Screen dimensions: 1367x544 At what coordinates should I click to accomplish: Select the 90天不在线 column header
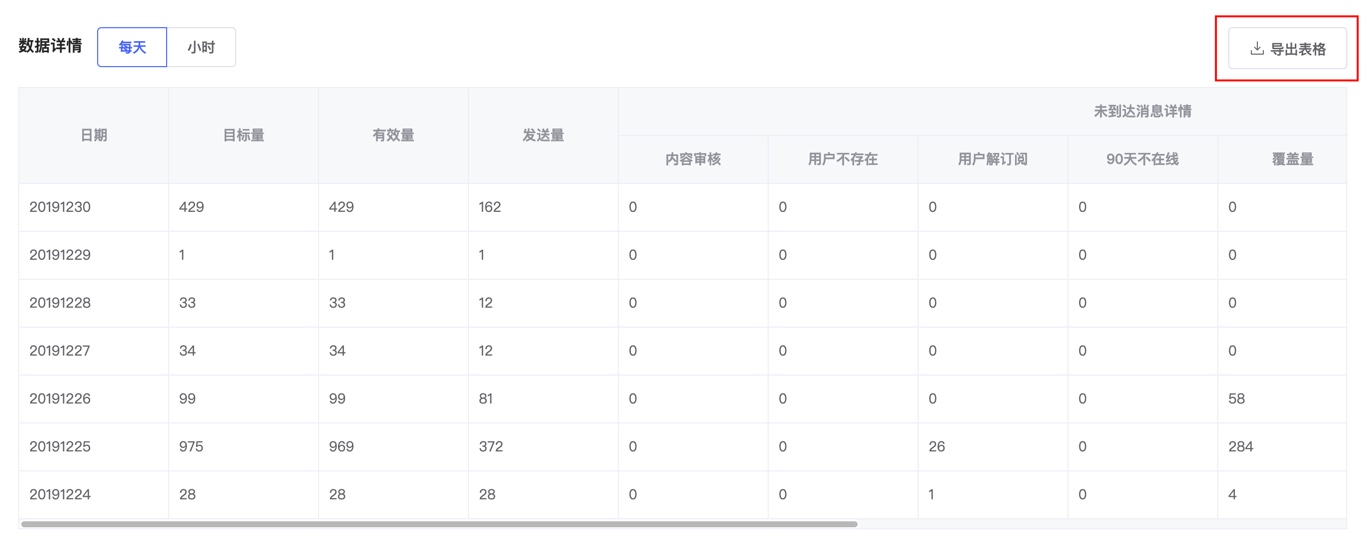pos(1142,159)
